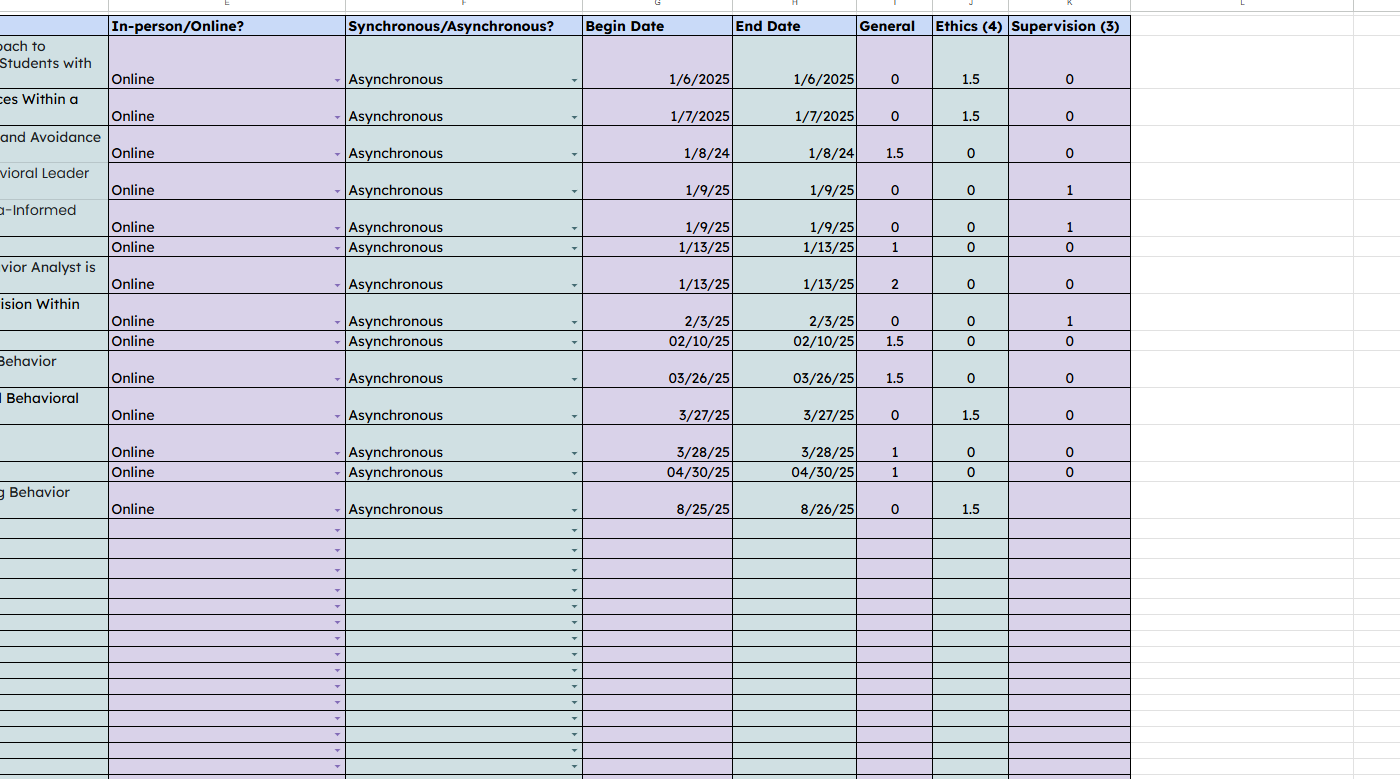1400x779 pixels.
Task: Click the Begin Date cell showing 02/10/25
Action: click(657, 341)
